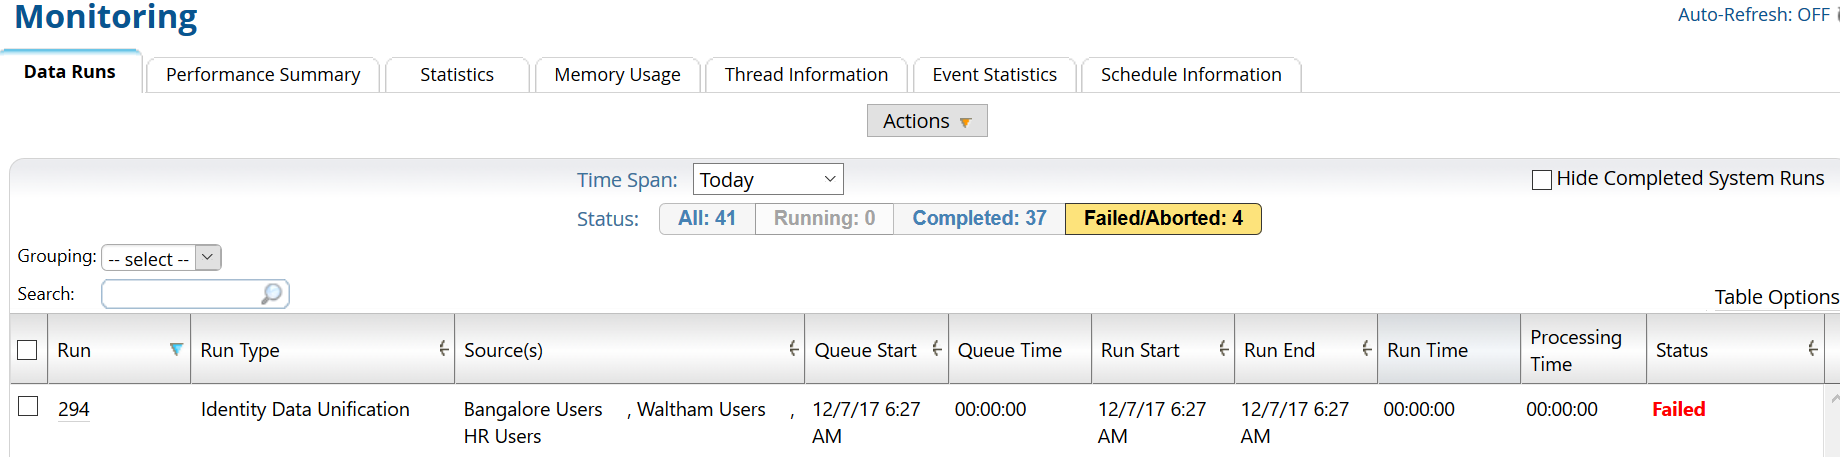This screenshot has height=457, width=1840.
Task: Open Table Options
Action: pos(1776,297)
